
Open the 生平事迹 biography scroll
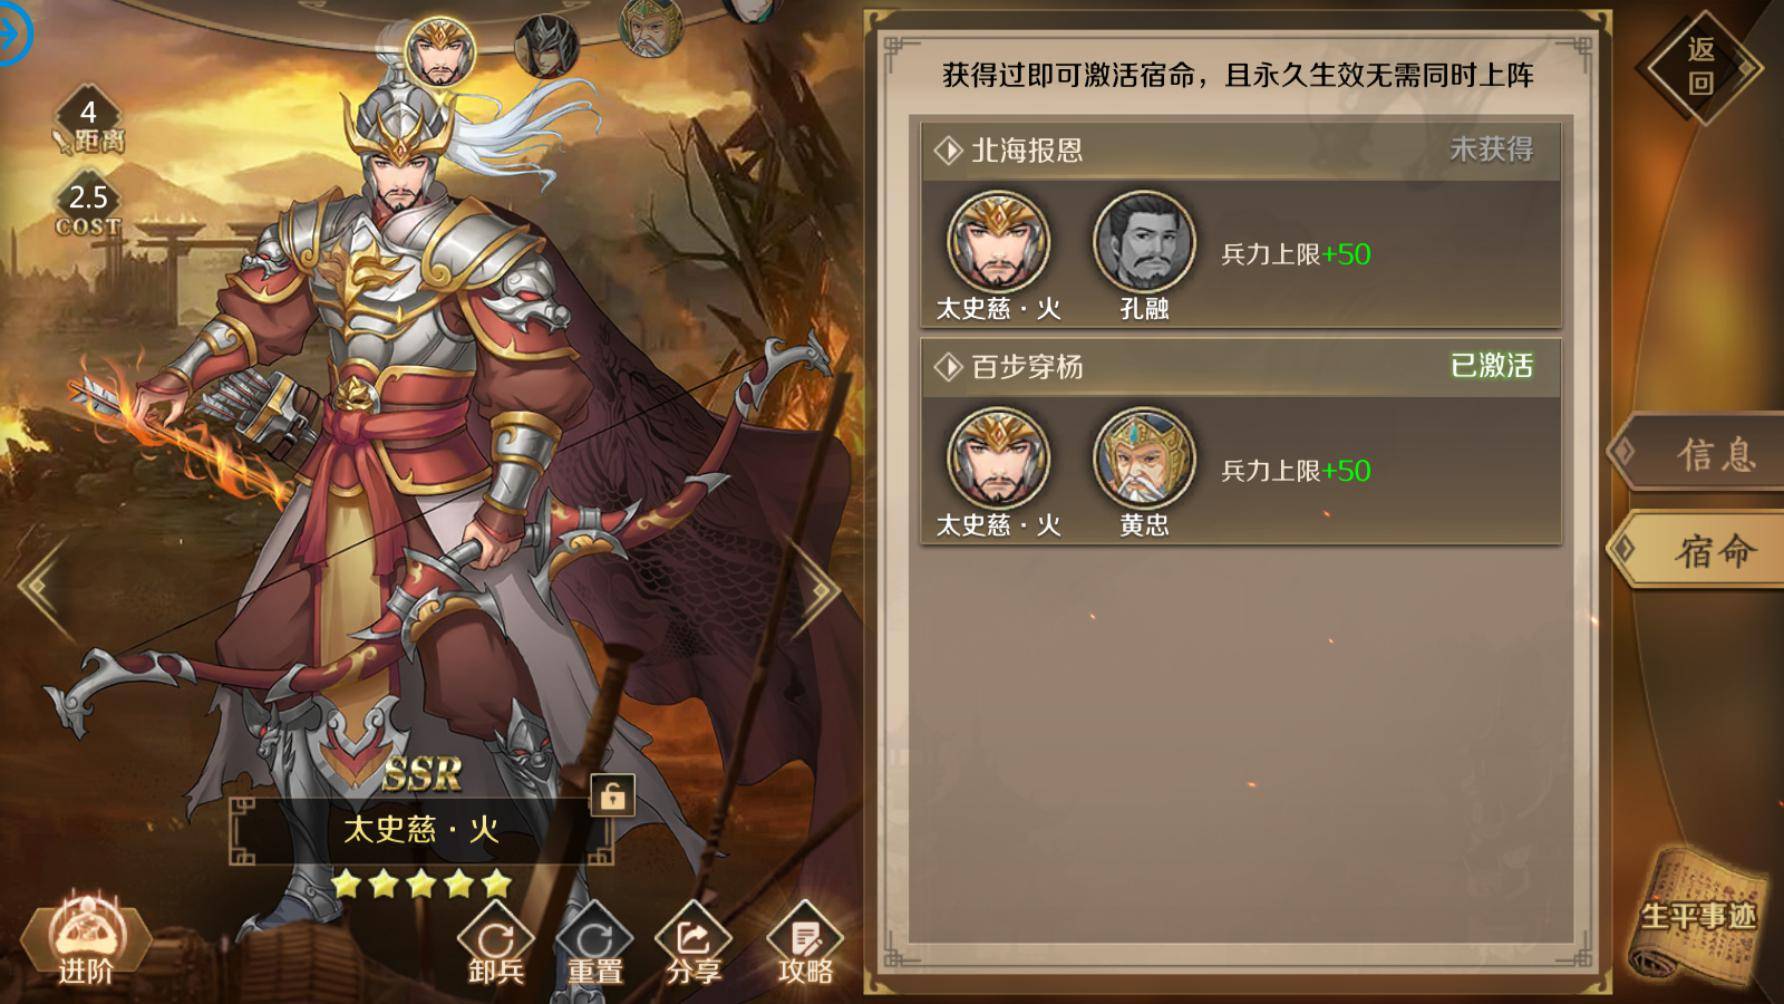point(1697,915)
